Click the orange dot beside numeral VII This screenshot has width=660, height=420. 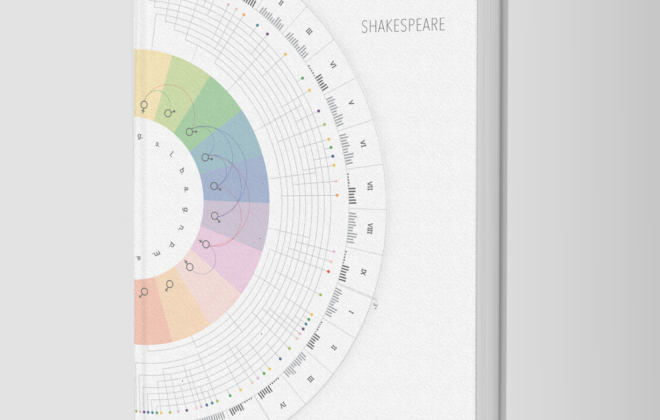(337, 195)
